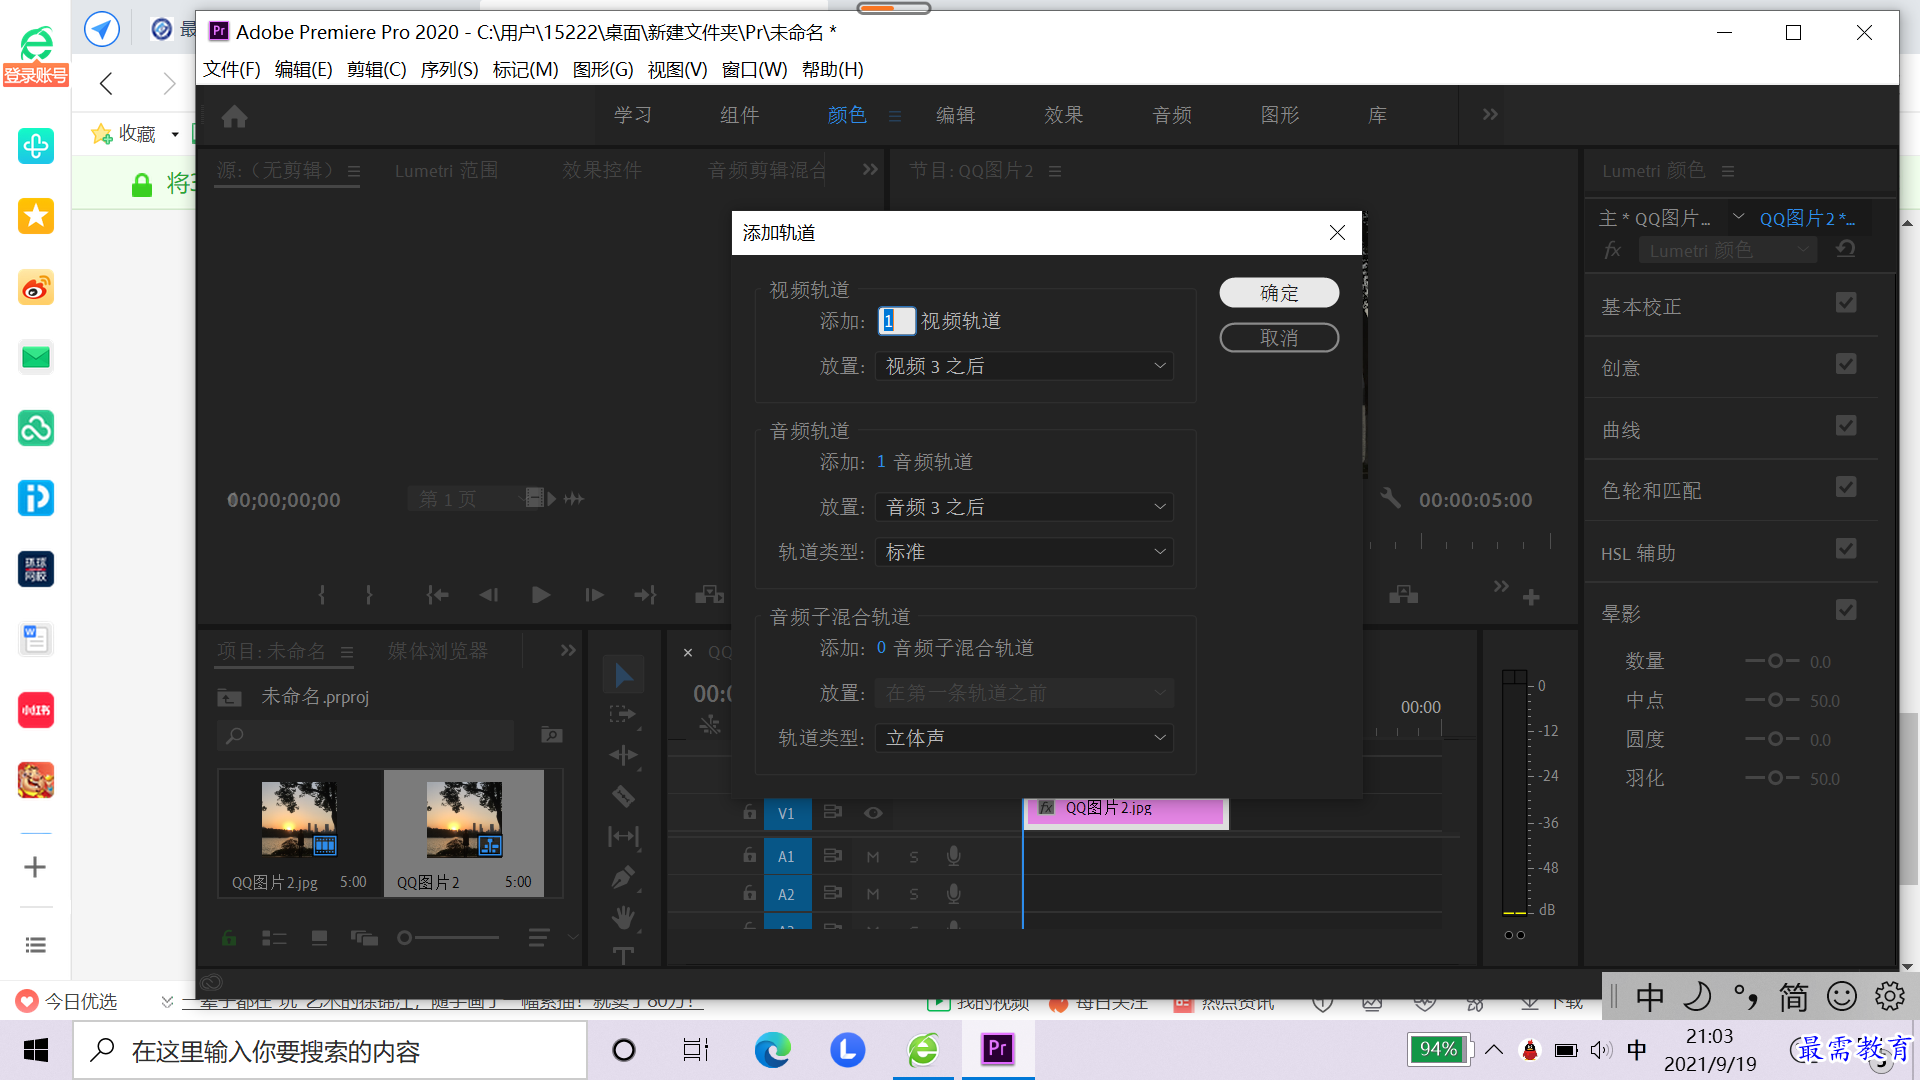
Task: Select the Type tool
Action: click(x=623, y=955)
